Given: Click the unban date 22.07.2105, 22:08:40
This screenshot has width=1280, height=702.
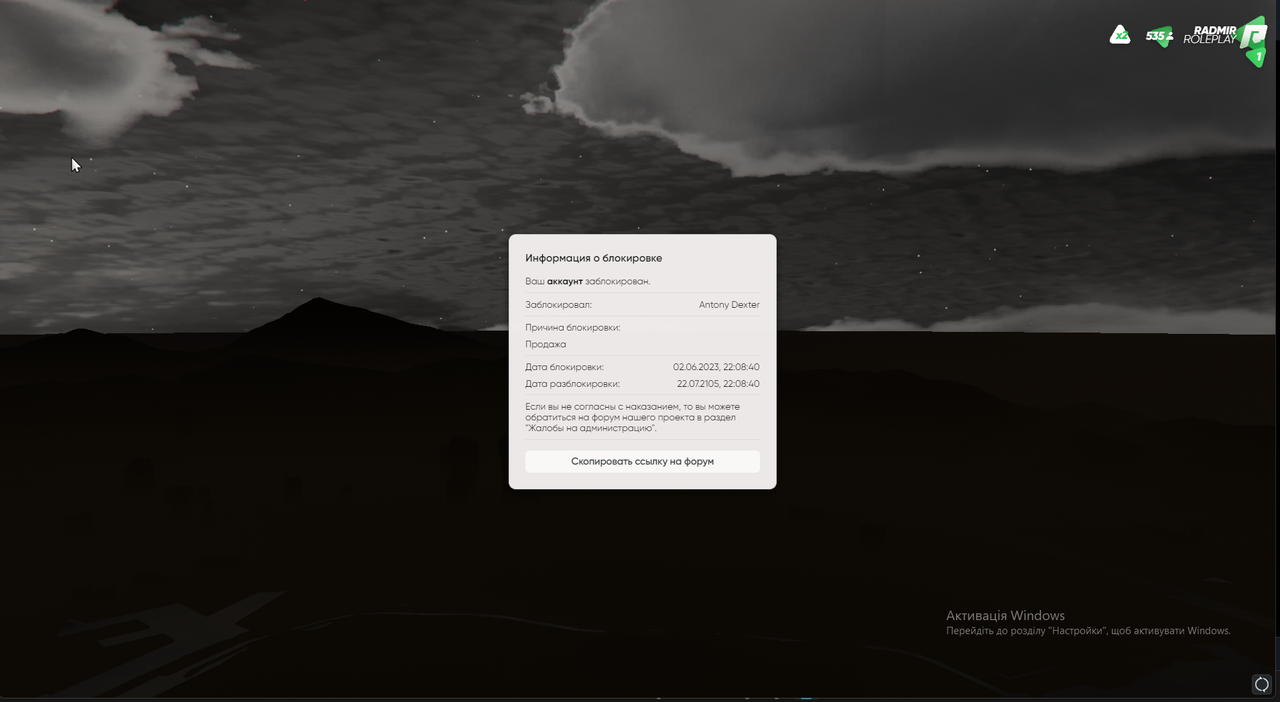Looking at the screenshot, I should 718,384.
